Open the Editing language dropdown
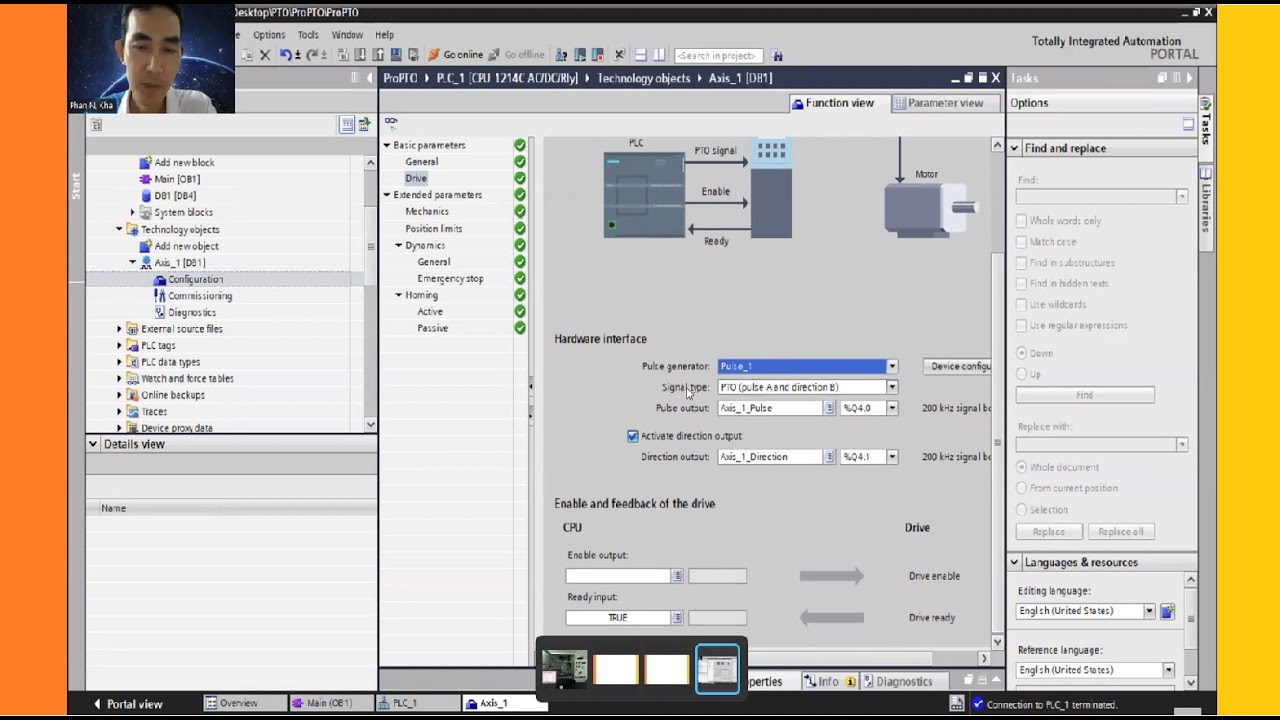Screen dimensions: 1280x720 [1149, 611]
